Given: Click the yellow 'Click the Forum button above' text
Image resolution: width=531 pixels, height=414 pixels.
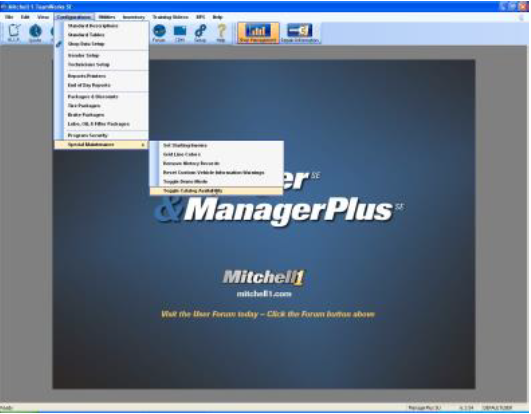Looking at the screenshot, I should tap(321, 314).
